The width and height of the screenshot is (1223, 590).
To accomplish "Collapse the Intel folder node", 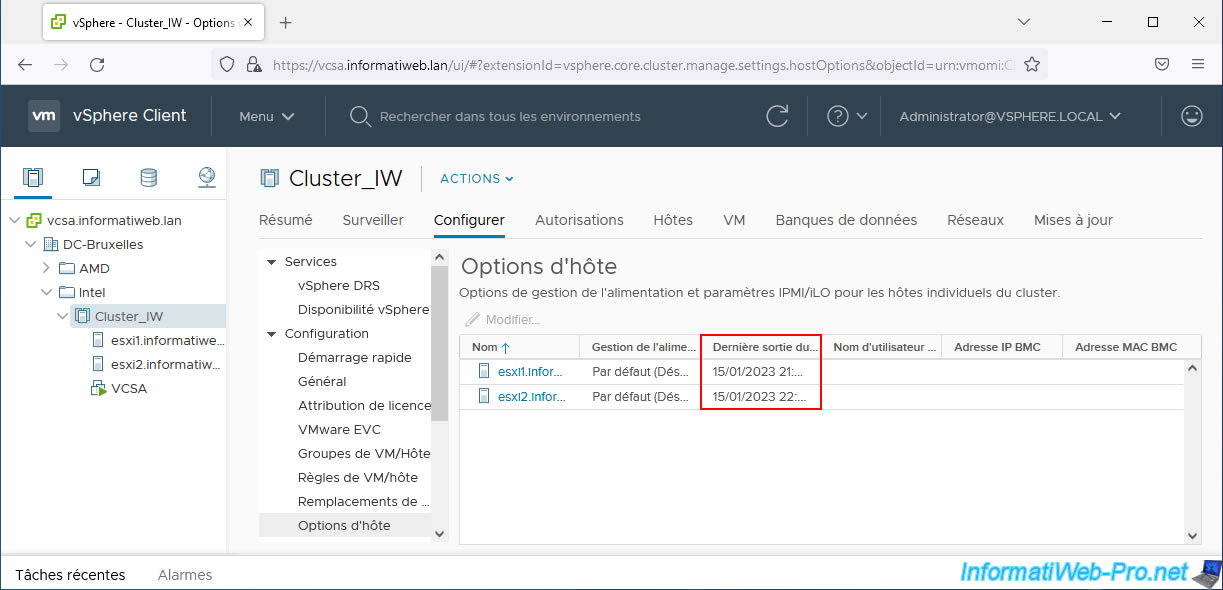I will pyautogui.click(x=46, y=292).
